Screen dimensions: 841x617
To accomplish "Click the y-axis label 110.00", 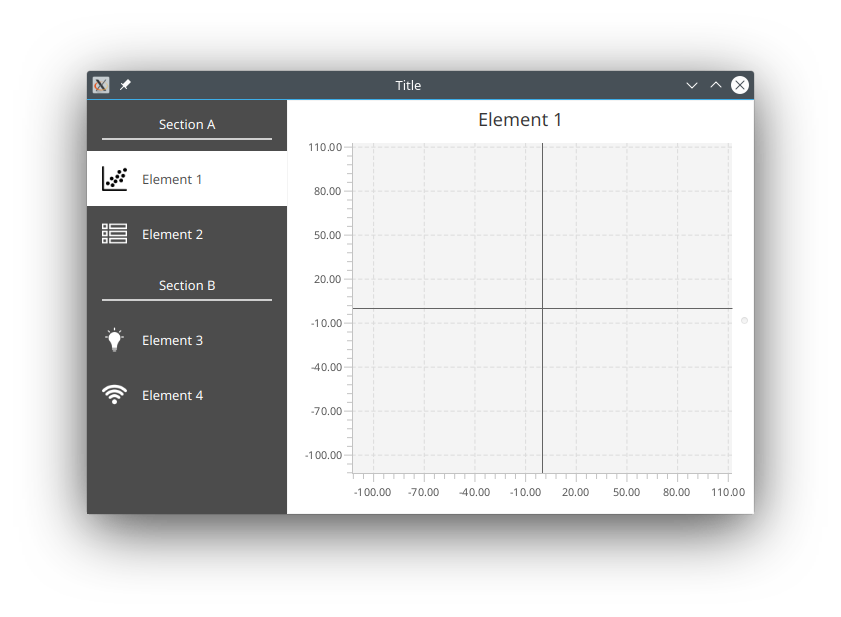I will coord(325,147).
